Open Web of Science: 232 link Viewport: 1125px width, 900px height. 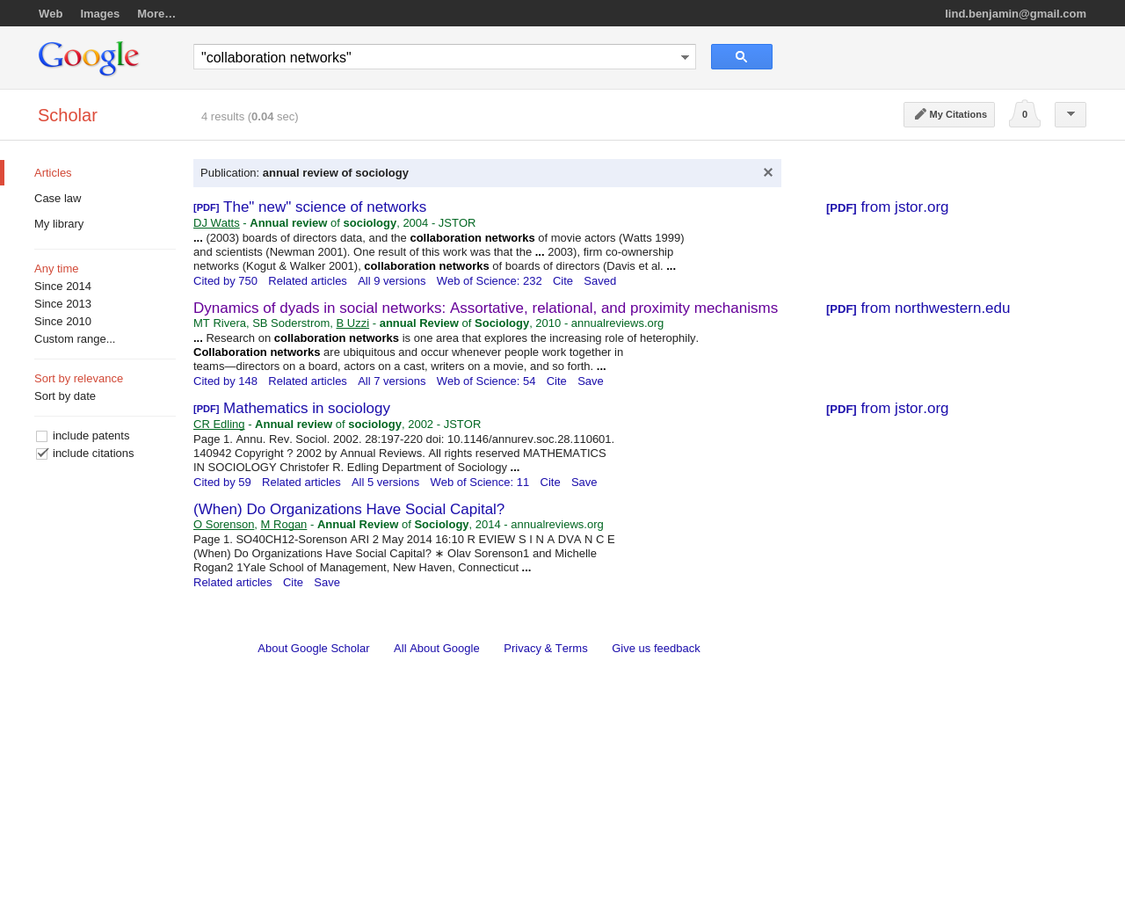point(489,281)
